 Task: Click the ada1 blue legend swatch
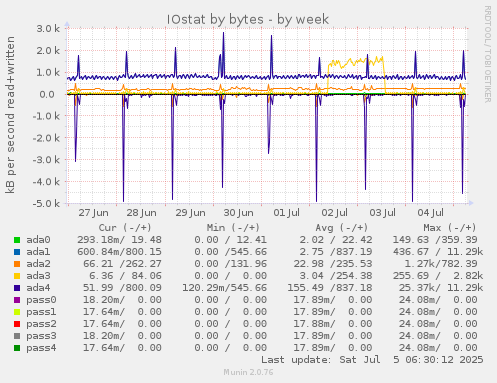pos(17,252)
